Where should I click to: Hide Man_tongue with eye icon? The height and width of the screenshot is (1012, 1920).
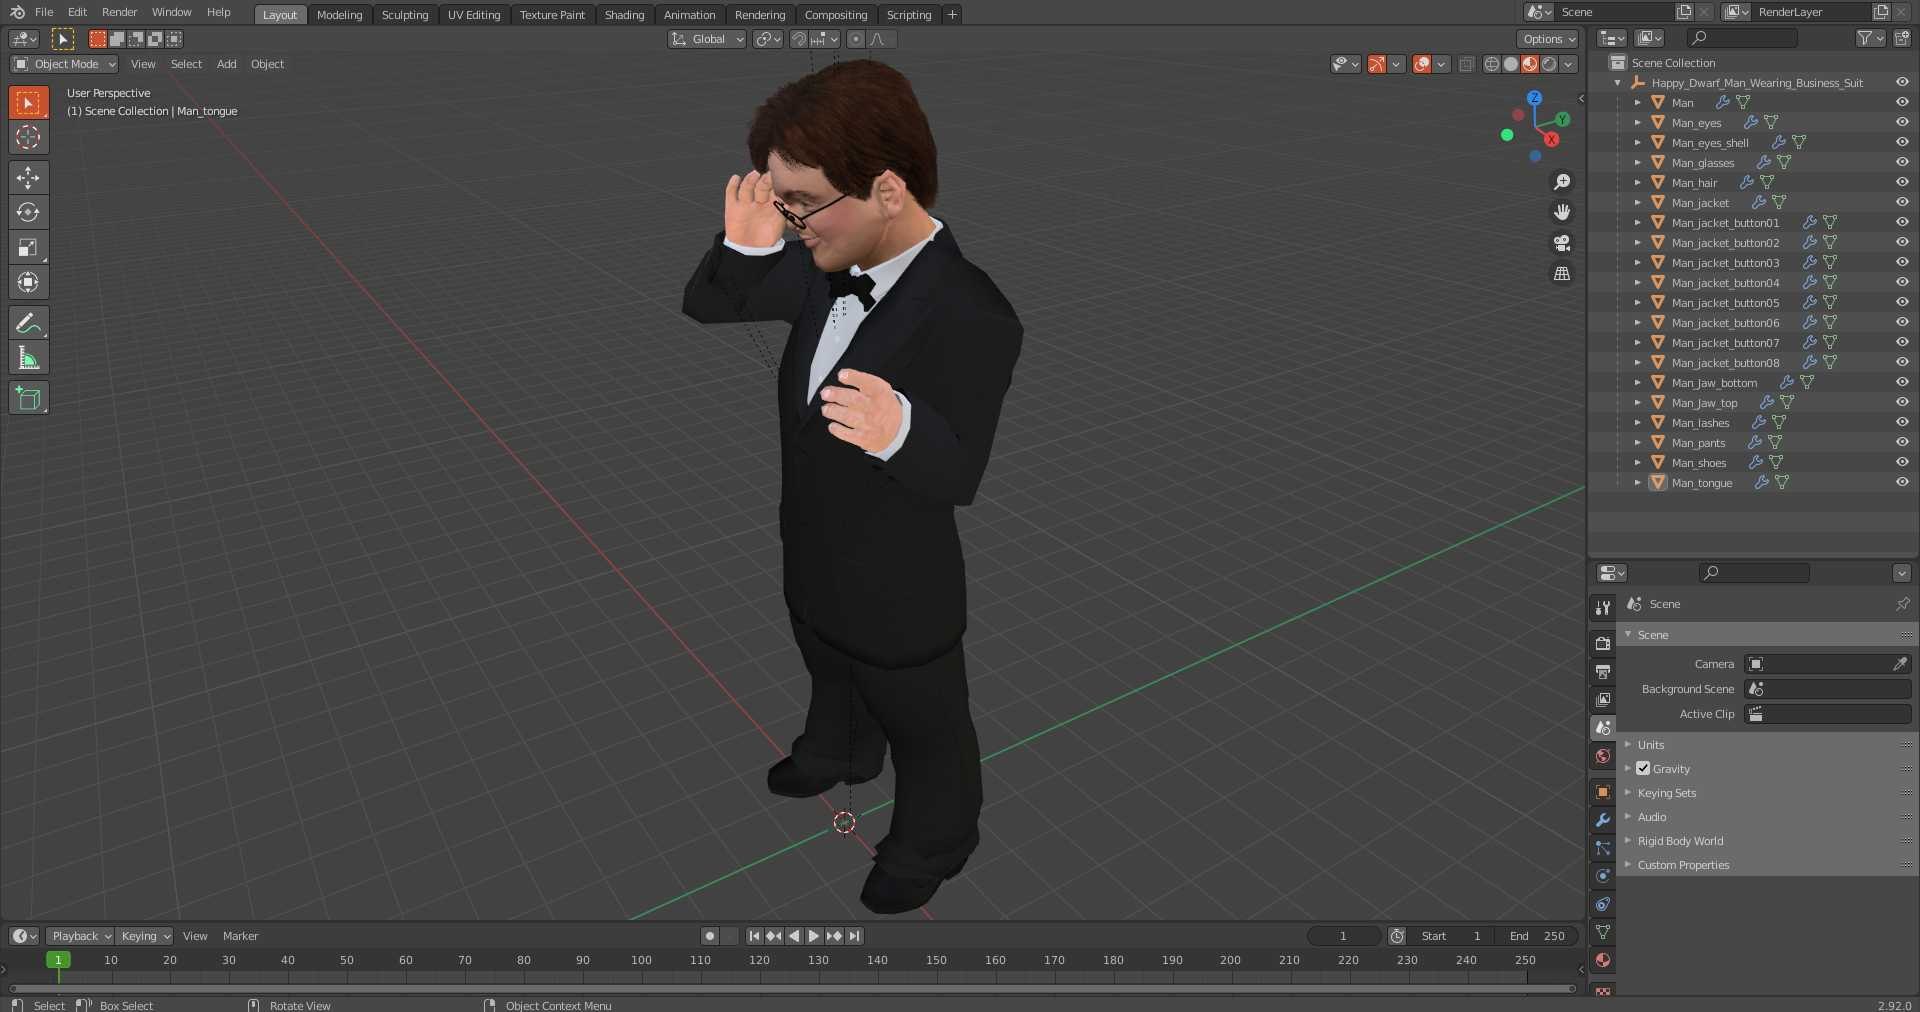(1902, 483)
